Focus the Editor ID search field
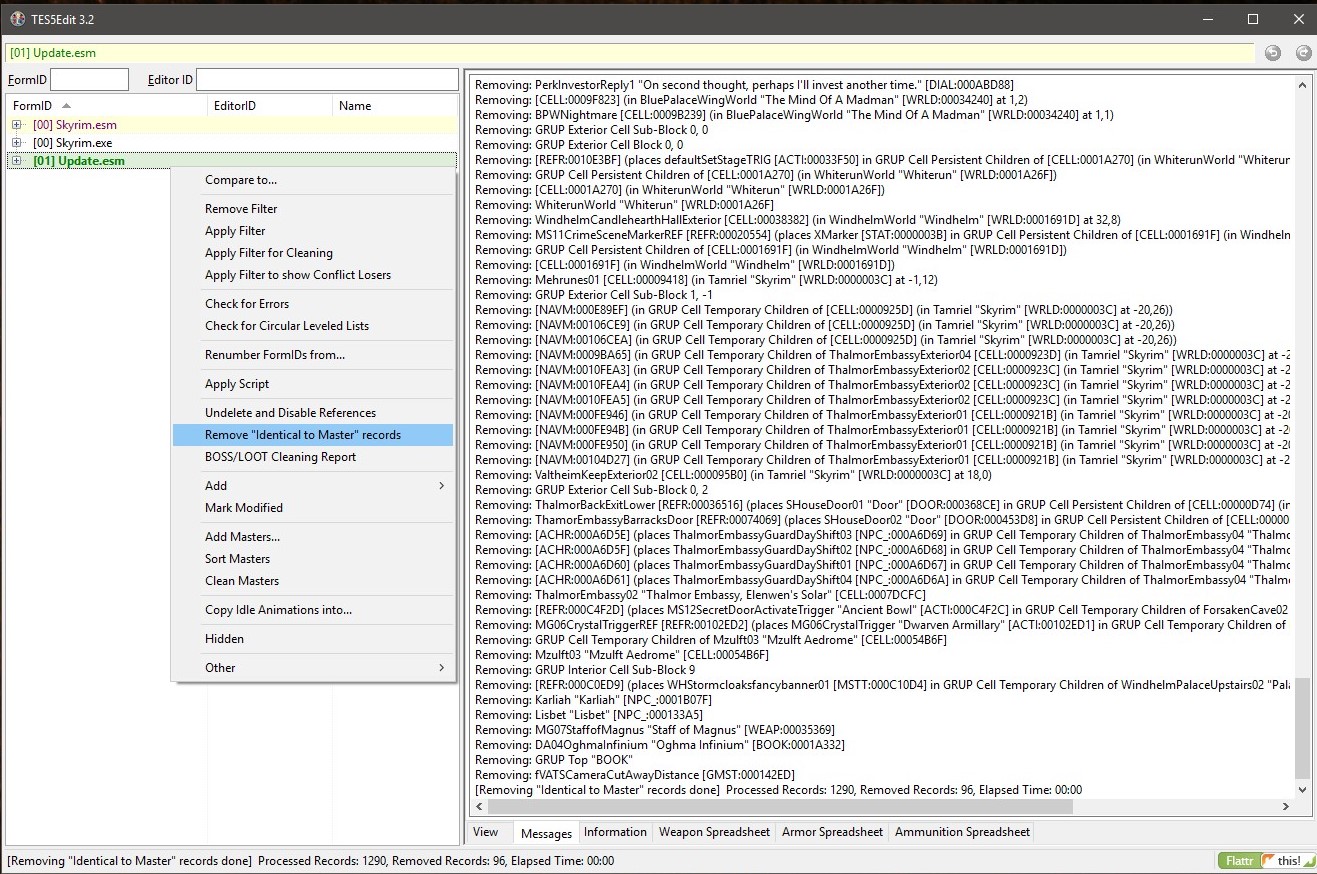1317x874 pixels. pos(327,80)
